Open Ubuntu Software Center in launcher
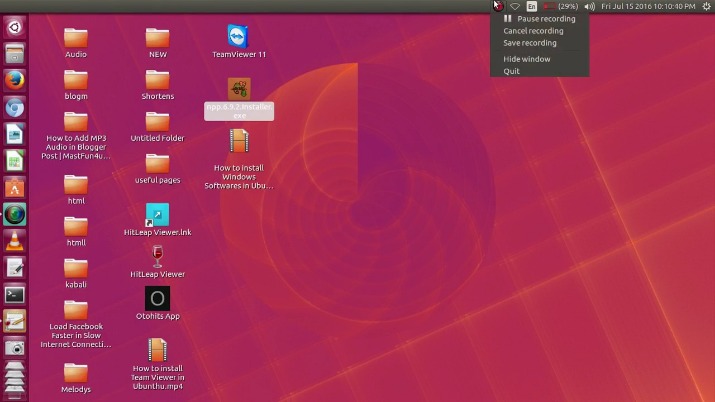The height and width of the screenshot is (402, 715). click(x=14, y=187)
